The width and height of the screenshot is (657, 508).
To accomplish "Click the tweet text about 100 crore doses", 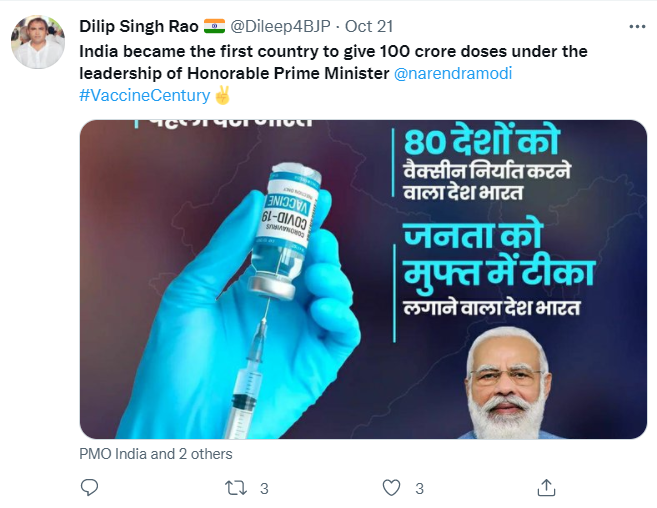I will (x=332, y=51).
